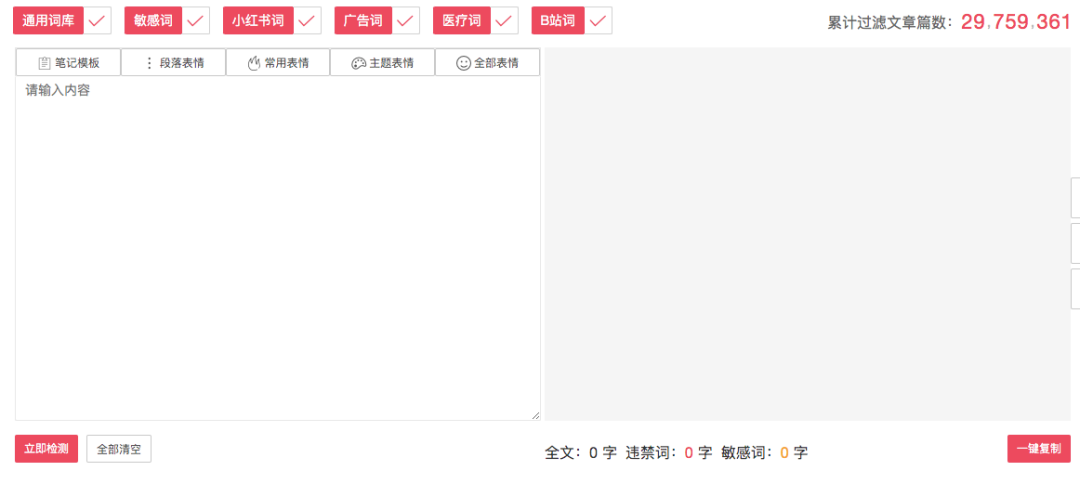Open the 笔记模板 tab
This screenshot has width=1080, height=484.
click(x=68, y=63)
